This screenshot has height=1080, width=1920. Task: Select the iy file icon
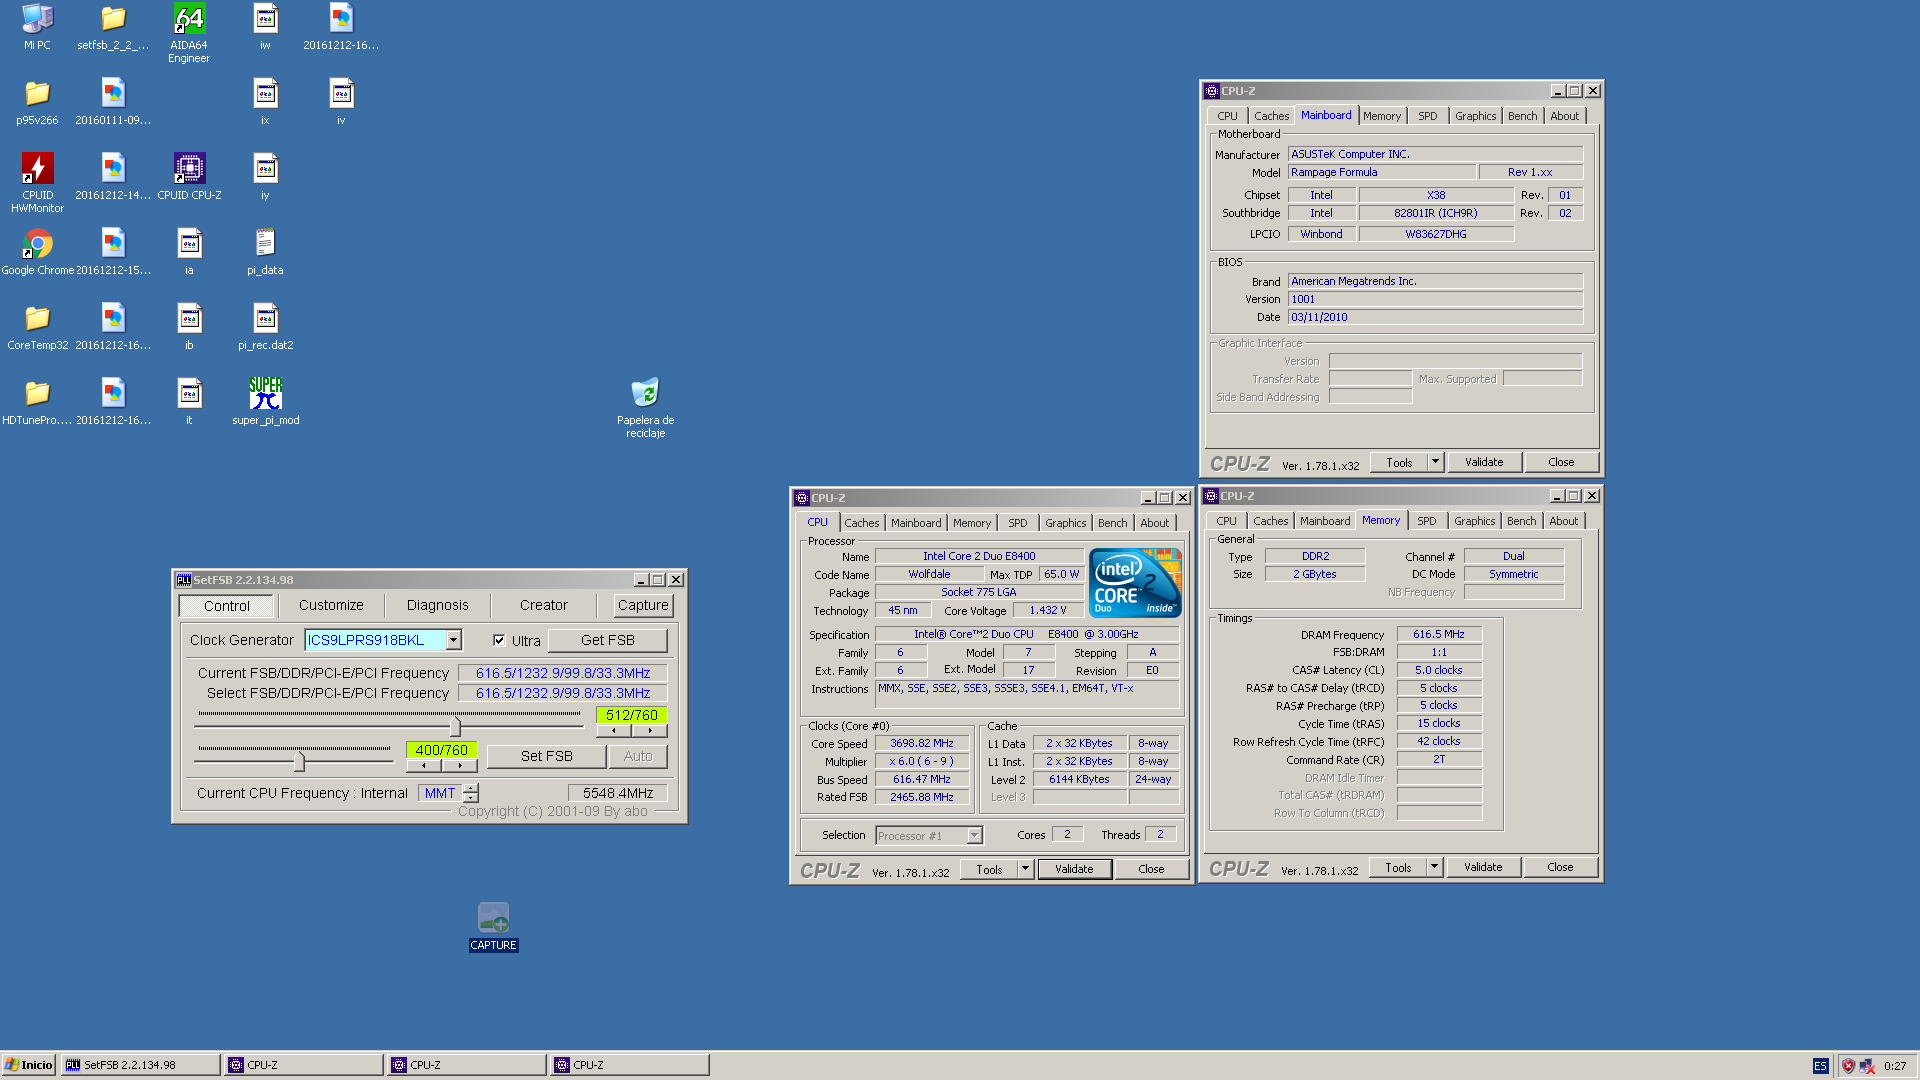(265, 177)
